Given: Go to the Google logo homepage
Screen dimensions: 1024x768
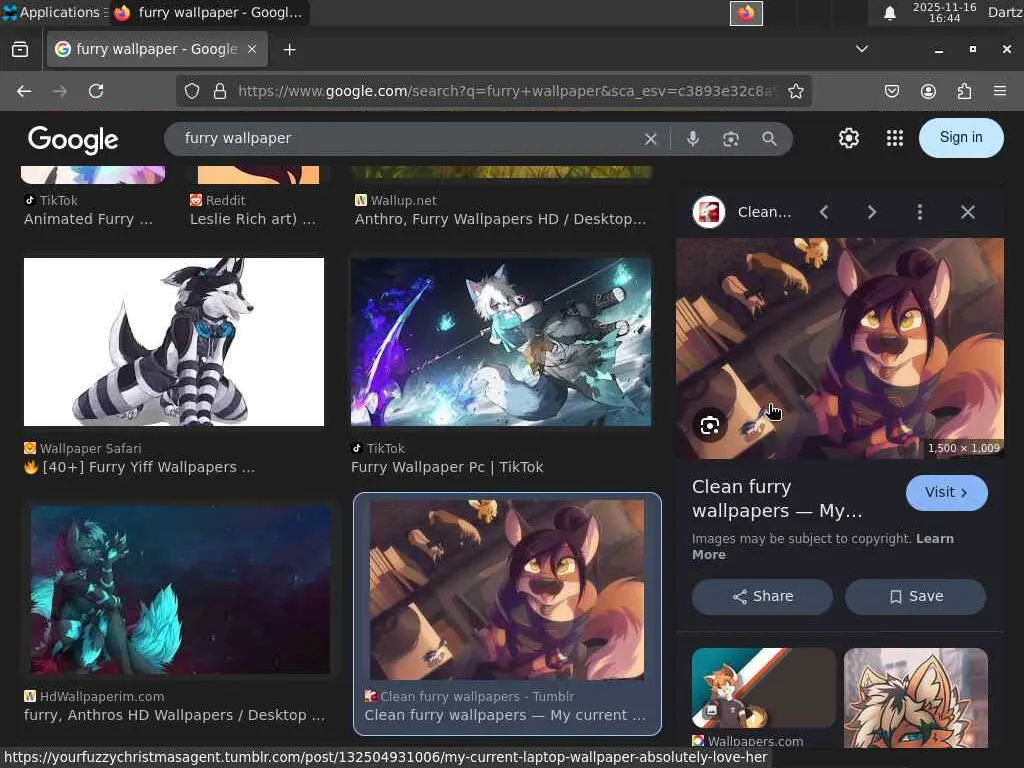Looking at the screenshot, I should (73, 139).
